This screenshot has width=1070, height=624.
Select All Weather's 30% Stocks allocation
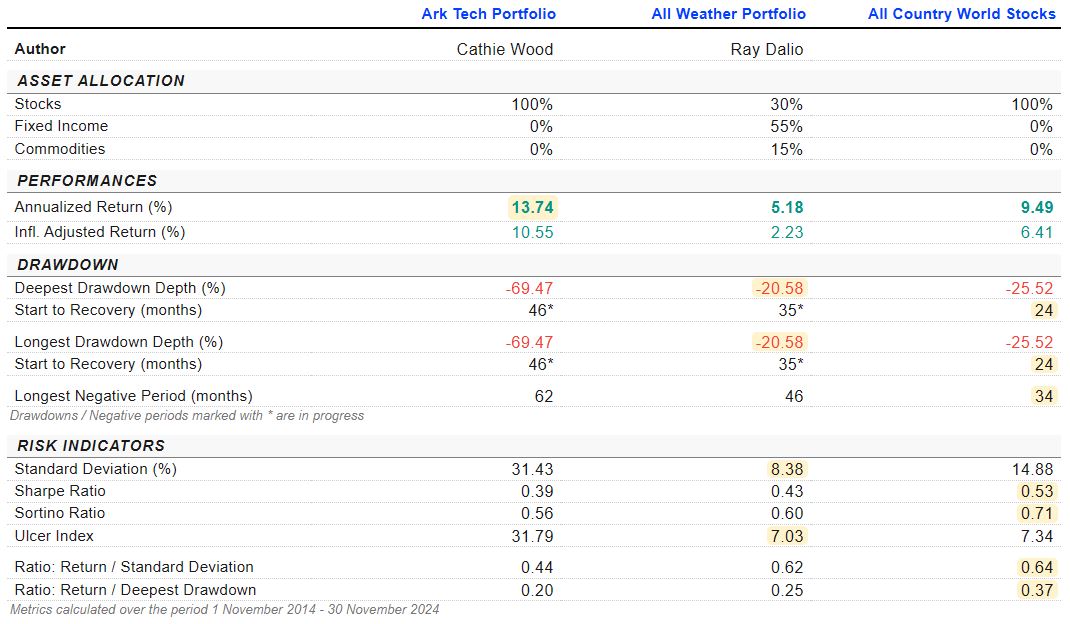click(787, 104)
